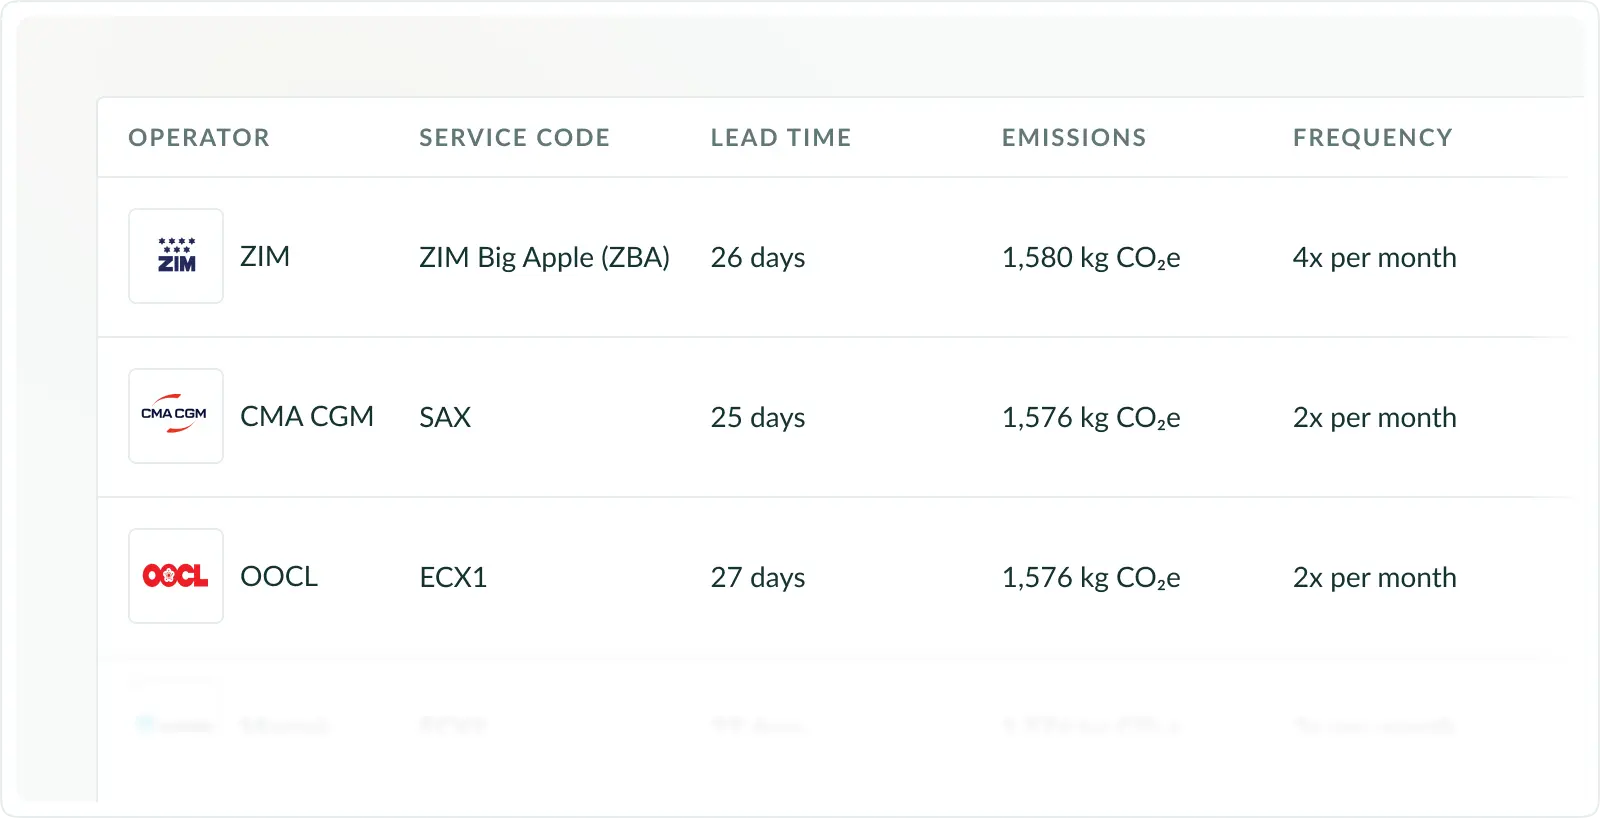
Task: Sort by the Service Code column header
Action: (514, 138)
